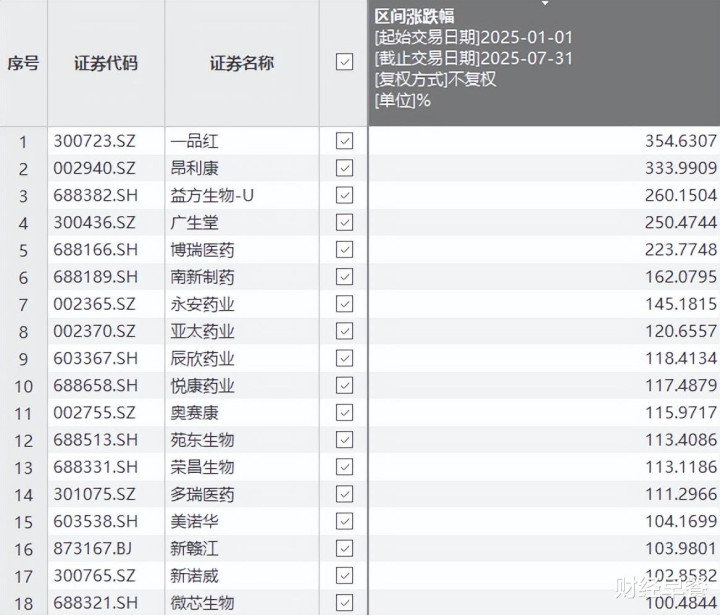Toggle checkbox for 新赣江
The width and height of the screenshot is (720, 615).
(344, 548)
